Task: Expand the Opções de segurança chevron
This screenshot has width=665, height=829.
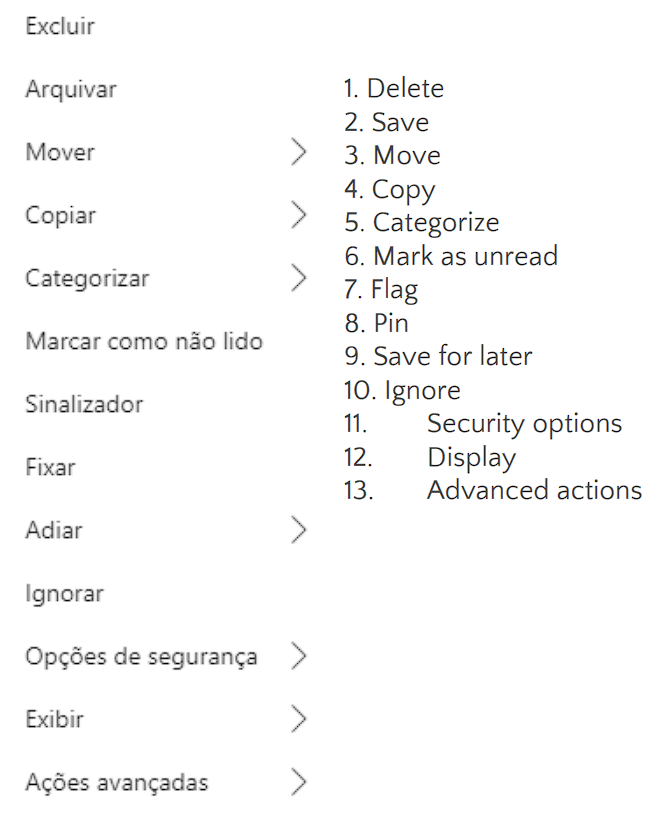Action: coord(299,657)
